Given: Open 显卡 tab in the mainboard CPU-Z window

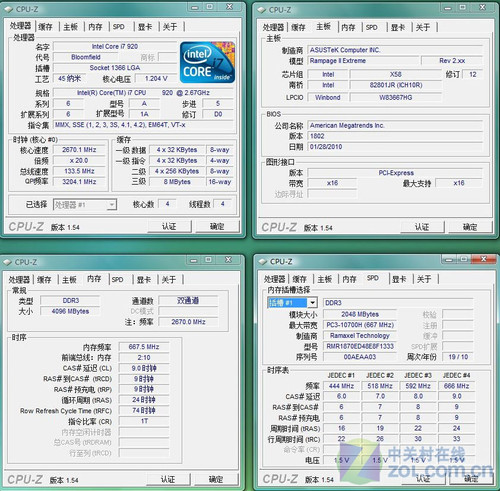Looking at the screenshot, I should 398,27.
